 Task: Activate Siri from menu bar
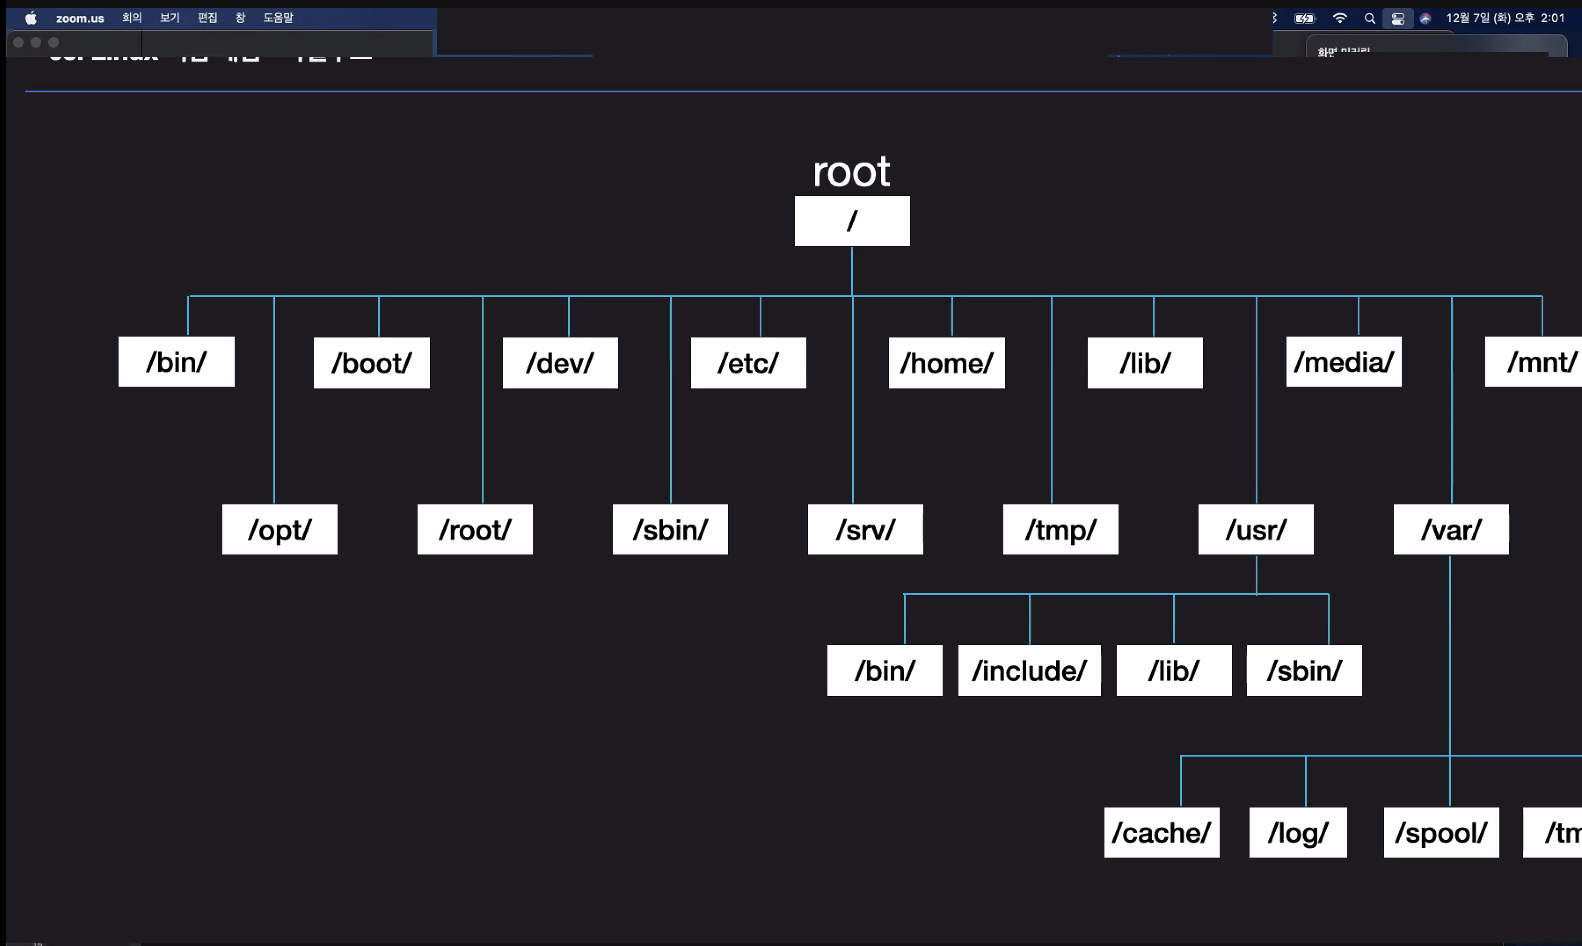1425,18
